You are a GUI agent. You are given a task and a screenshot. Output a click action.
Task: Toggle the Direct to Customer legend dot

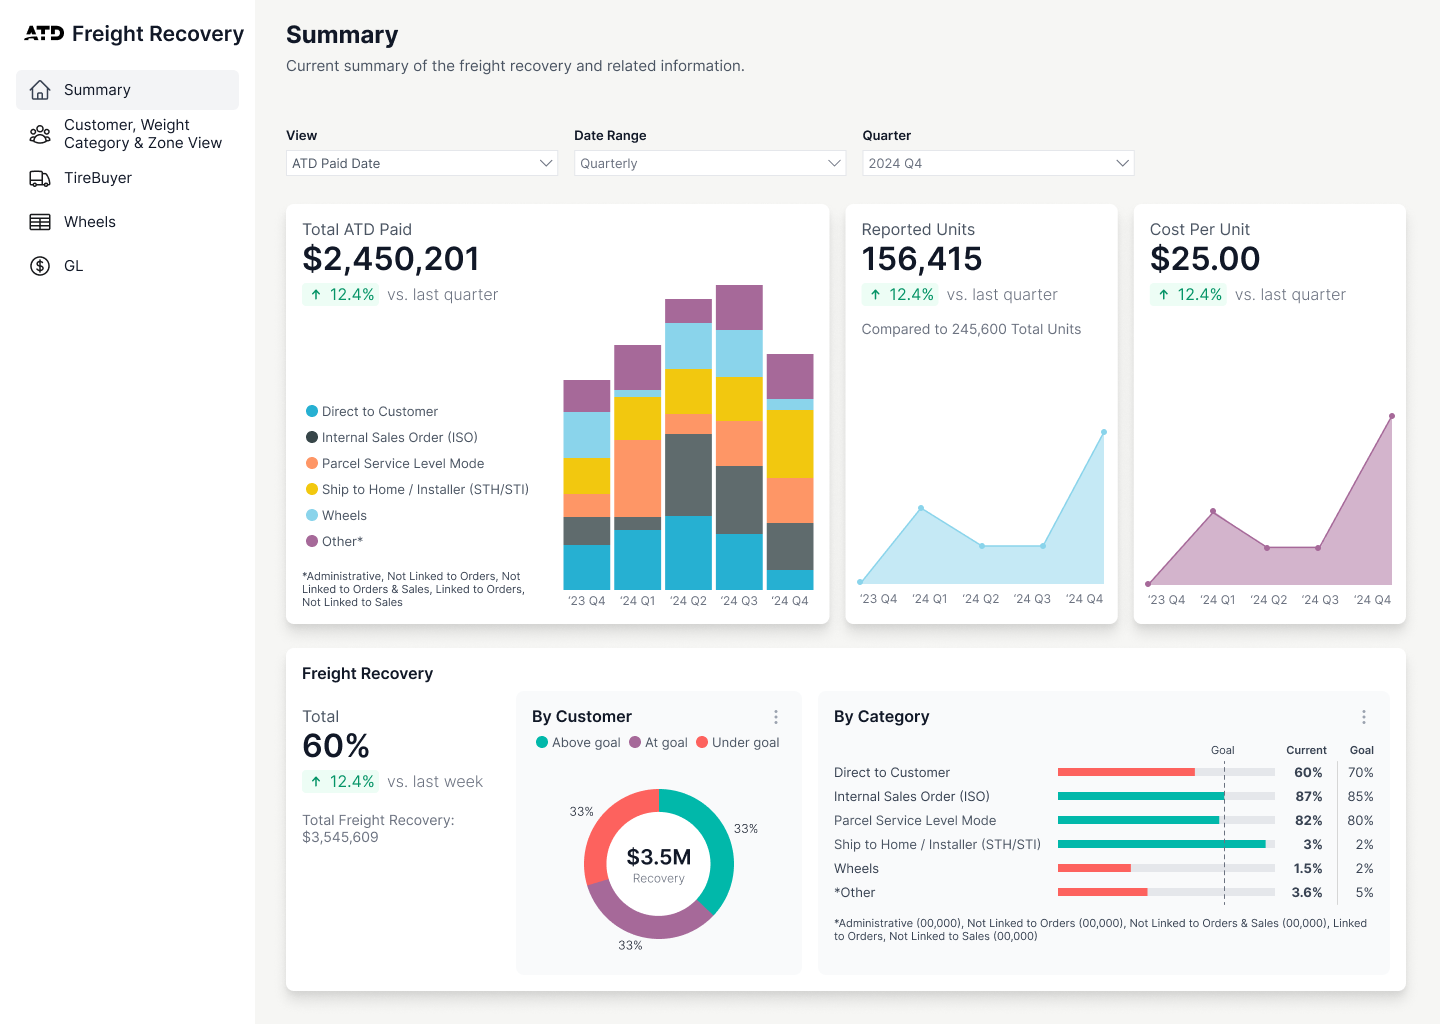pyautogui.click(x=312, y=411)
